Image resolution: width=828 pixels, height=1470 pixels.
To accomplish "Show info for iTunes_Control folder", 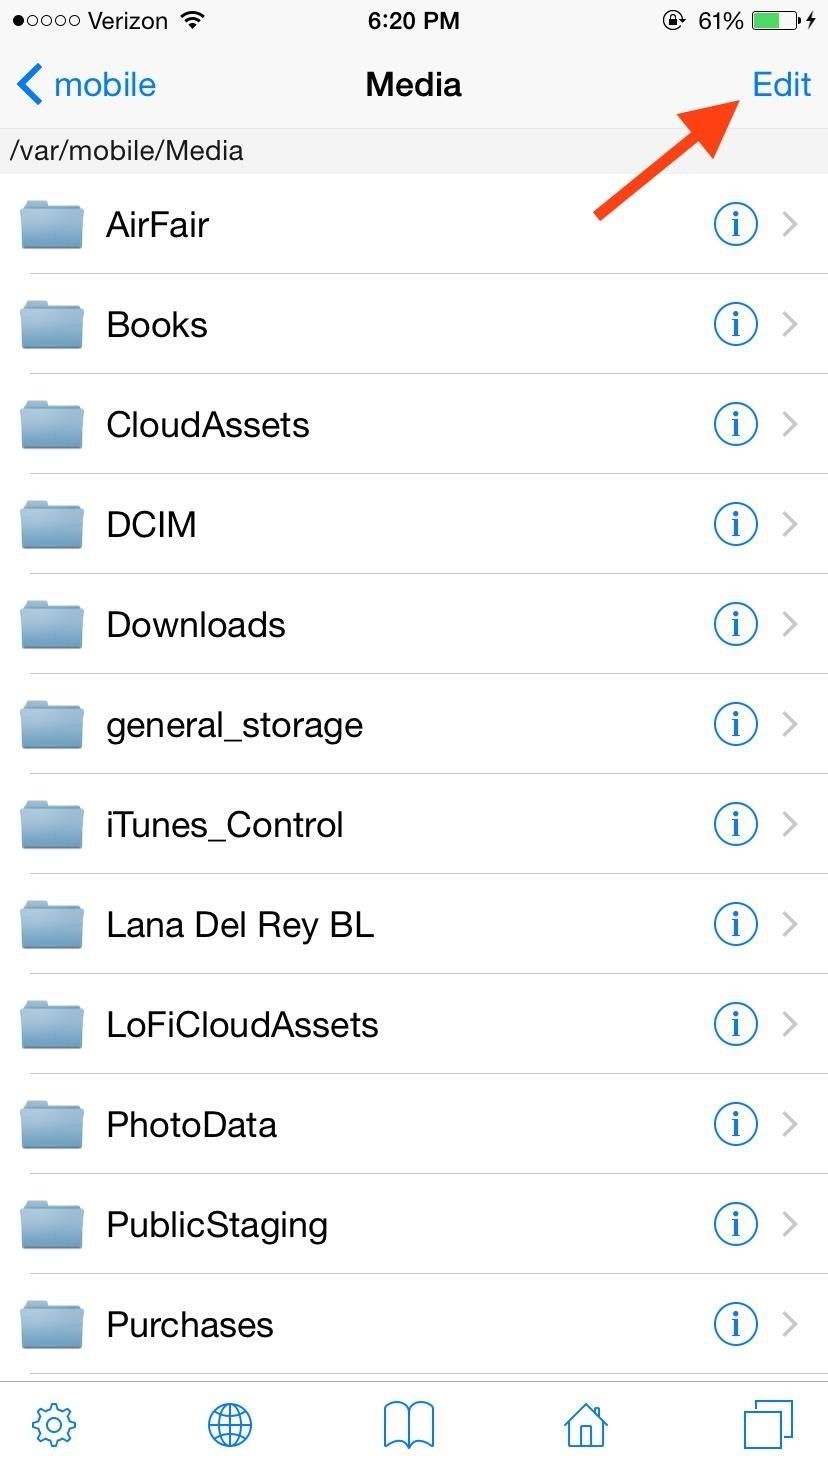I will coord(736,824).
